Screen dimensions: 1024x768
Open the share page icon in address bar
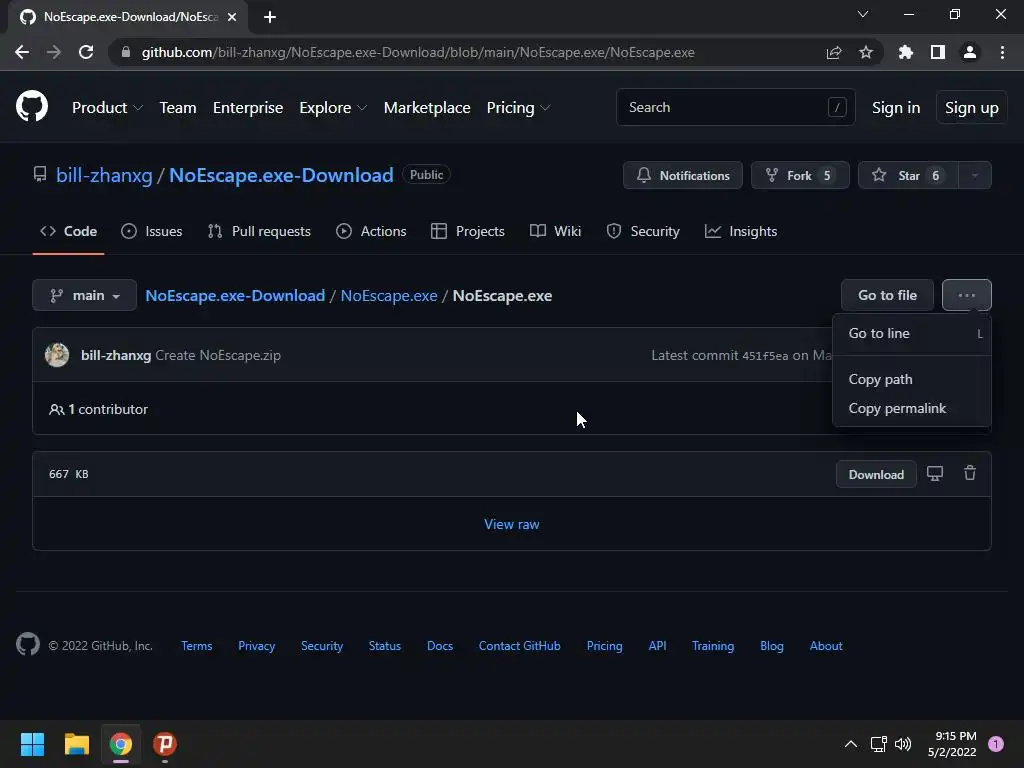pos(834,52)
